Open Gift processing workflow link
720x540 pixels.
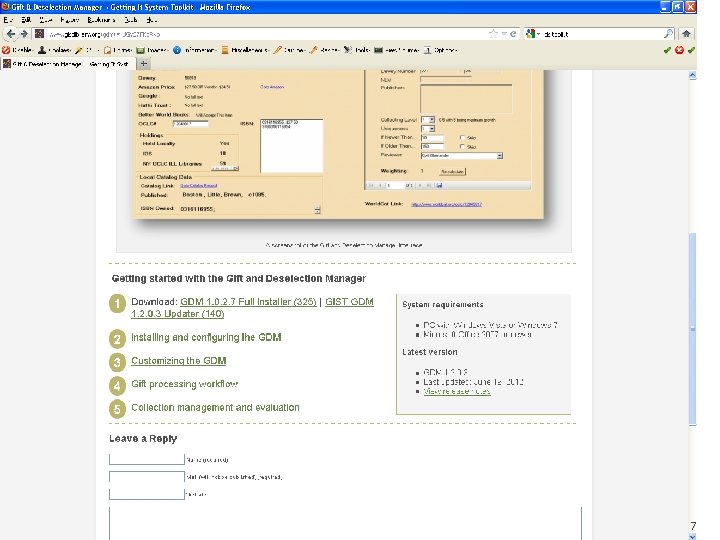tap(185, 384)
